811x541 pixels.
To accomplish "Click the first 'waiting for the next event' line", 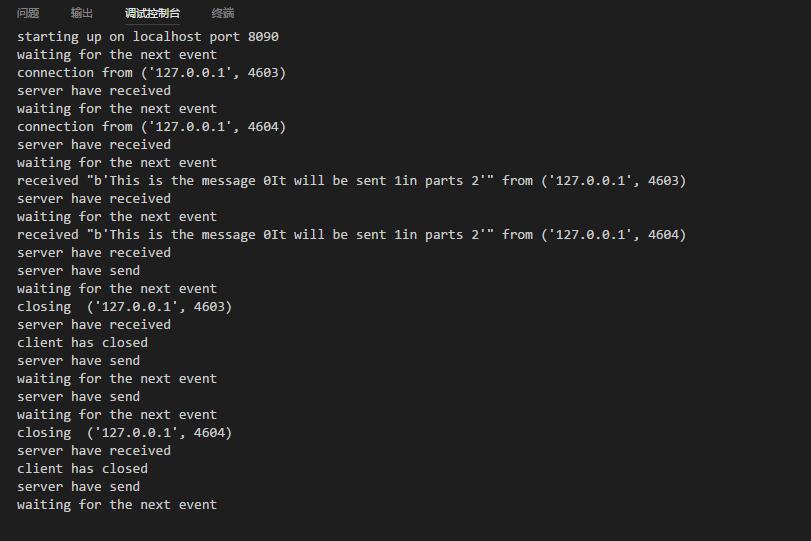I will 117,55.
